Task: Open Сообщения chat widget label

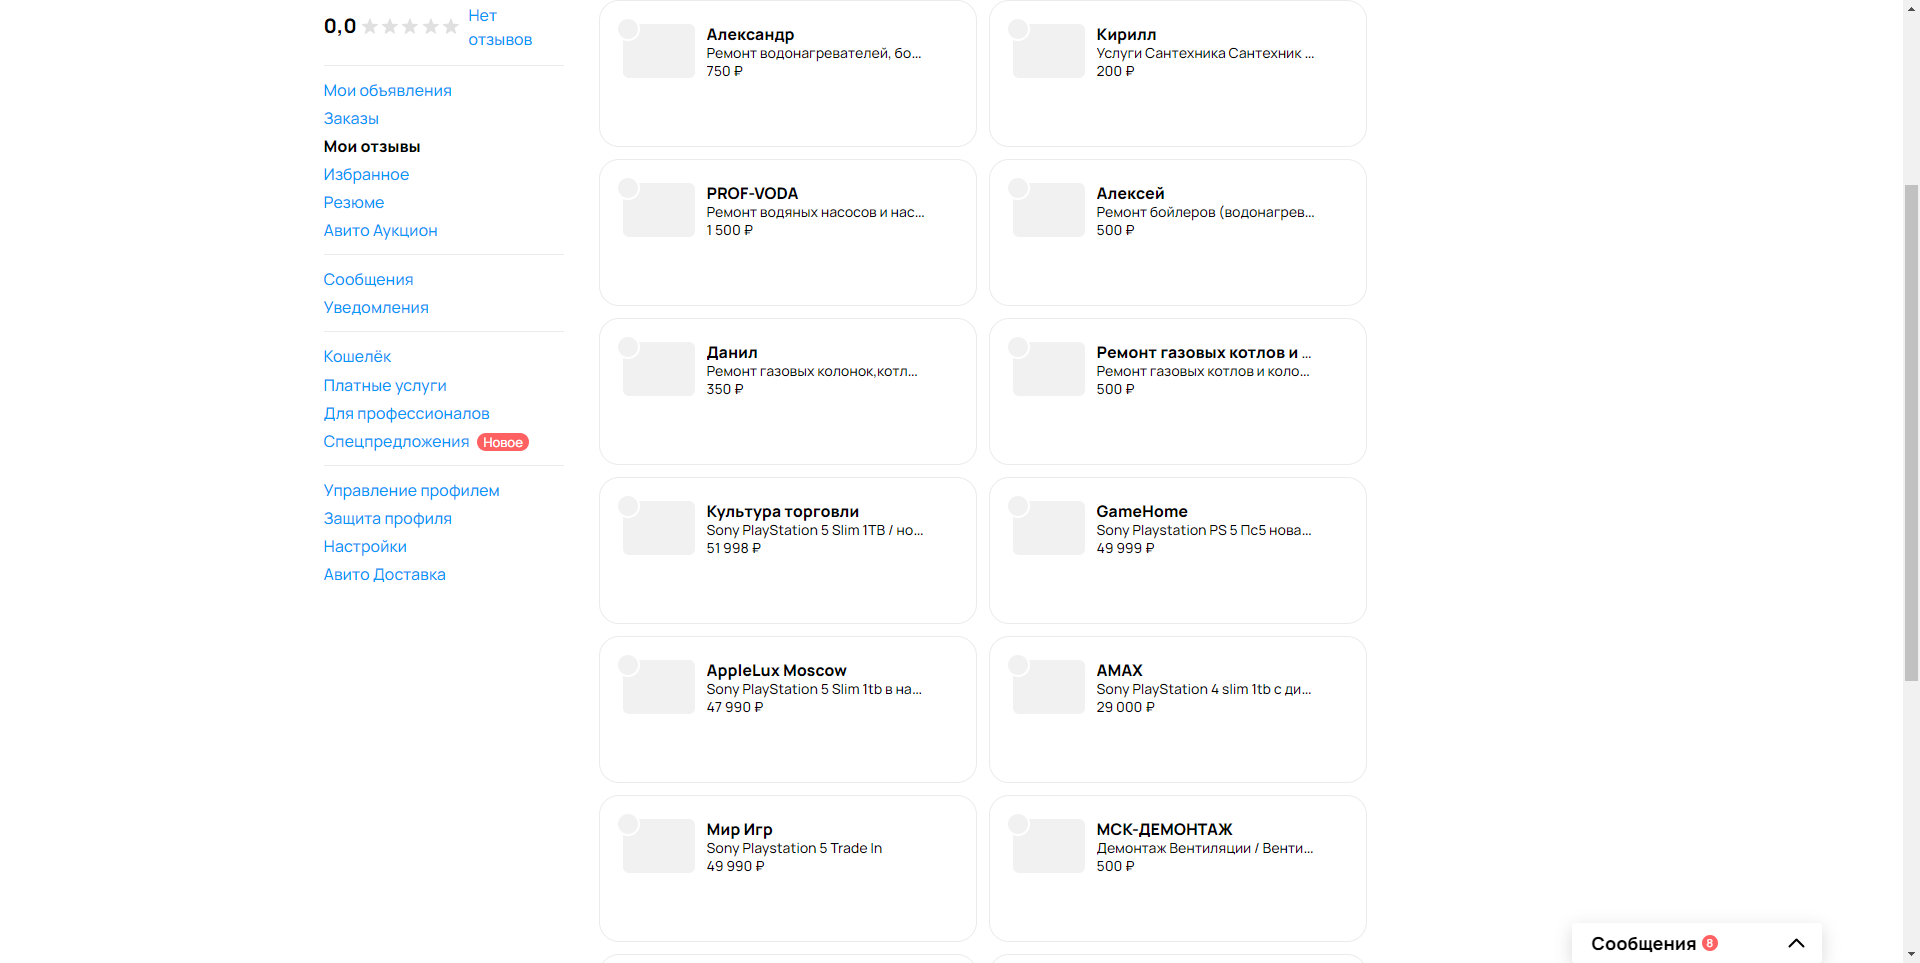Action: [x=1643, y=943]
